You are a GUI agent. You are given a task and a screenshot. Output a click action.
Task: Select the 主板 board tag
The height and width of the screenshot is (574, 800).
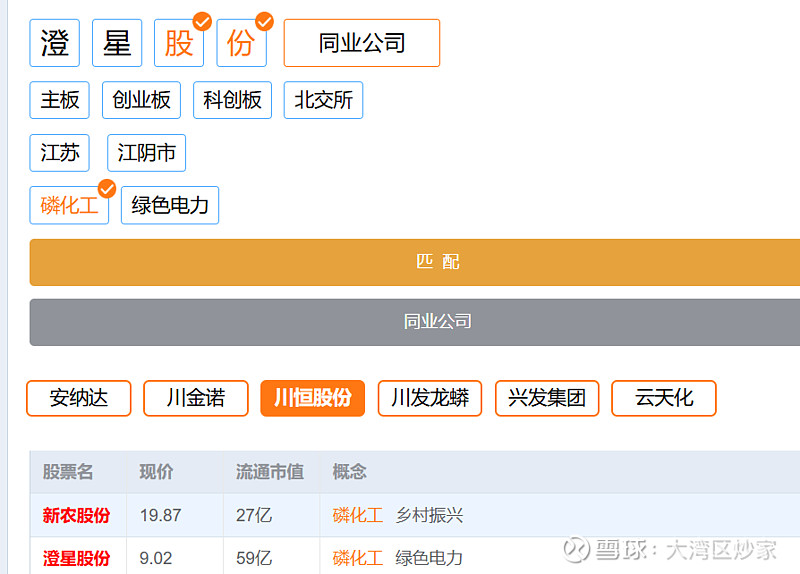click(x=60, y=100)
